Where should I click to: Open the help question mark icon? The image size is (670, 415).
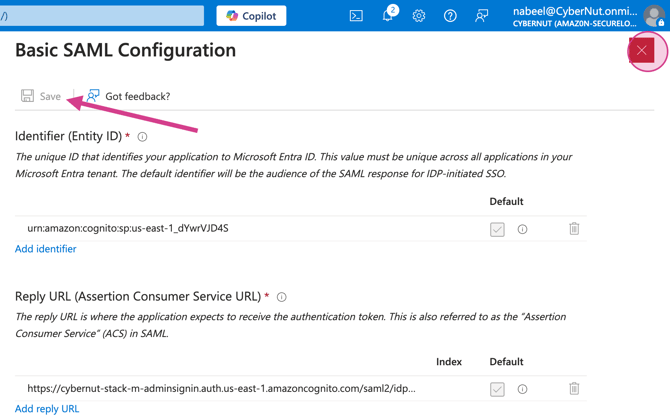(x=450, y=16)
